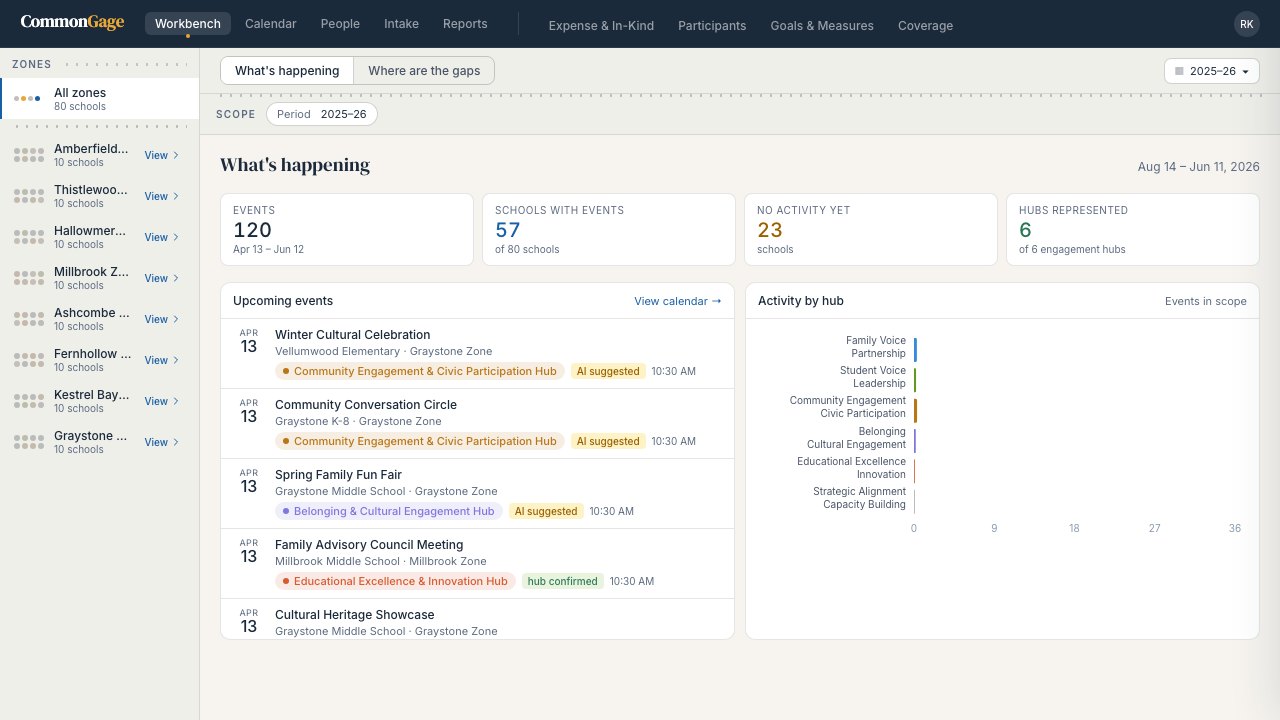Screen dimensions: 1280x720
Task: Expand Fernhollow zone with View chevron
Action: 162,360
